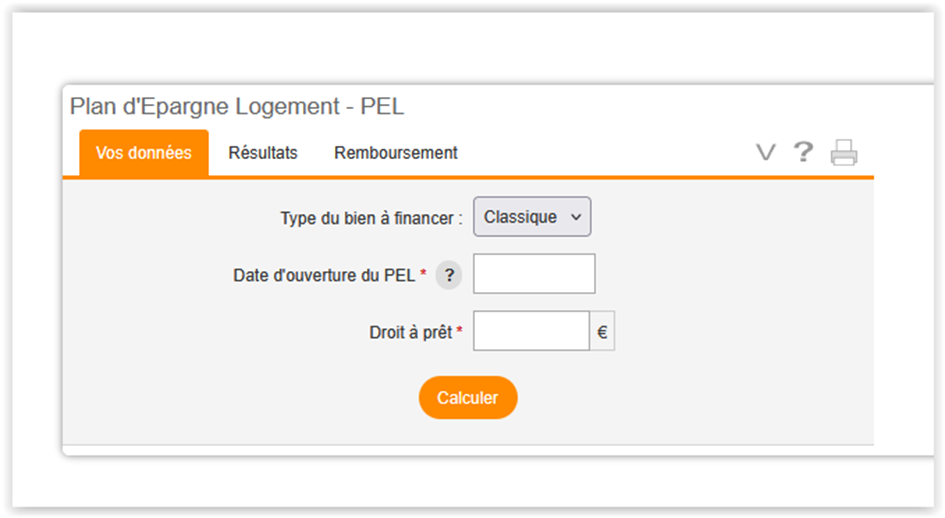Show help for Date d'ouverture du PEL
Screen dimensions: 945x518
(449, 275)
